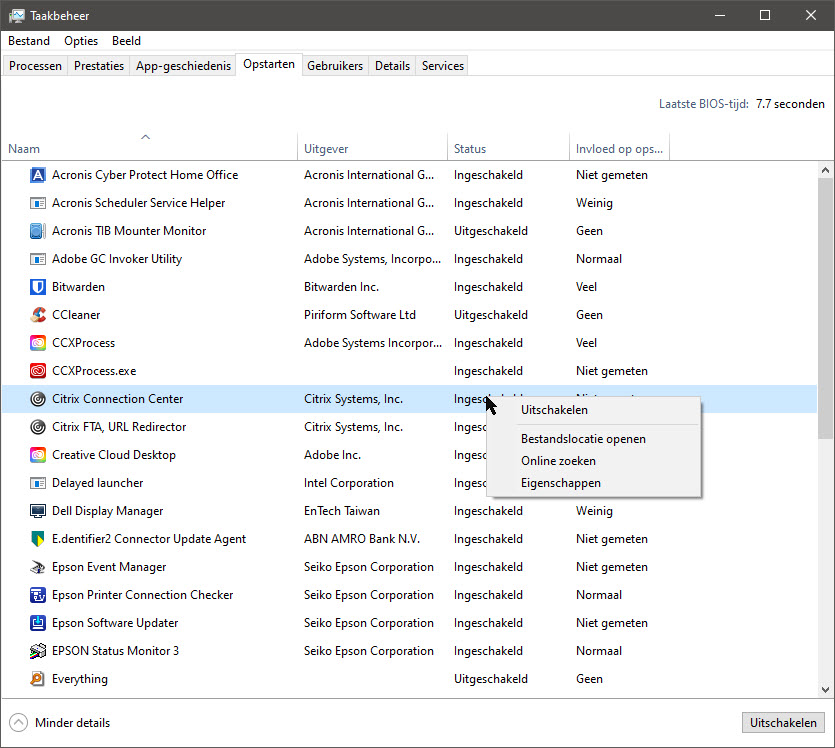Viewport: 835px width, 748px height.
Task: Select the Everything row name text
Action: click(80, 679)
